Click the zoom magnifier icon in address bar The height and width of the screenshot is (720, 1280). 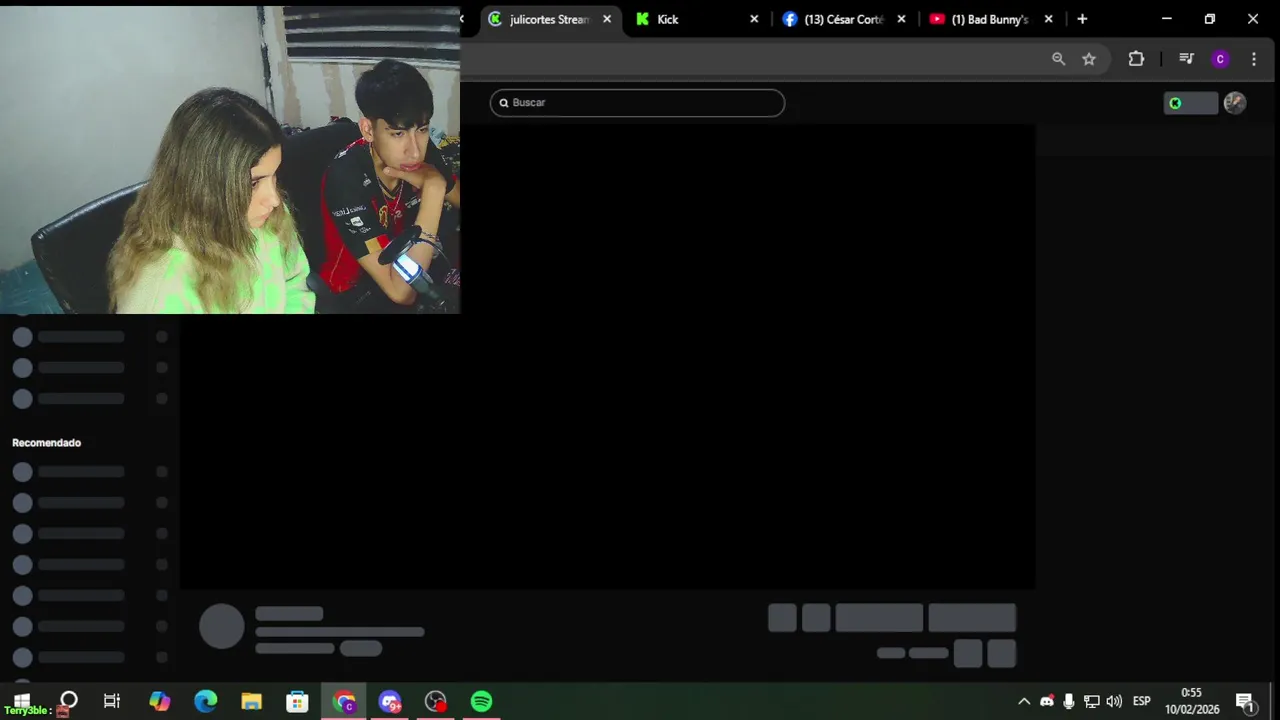tap(1058, 59)
